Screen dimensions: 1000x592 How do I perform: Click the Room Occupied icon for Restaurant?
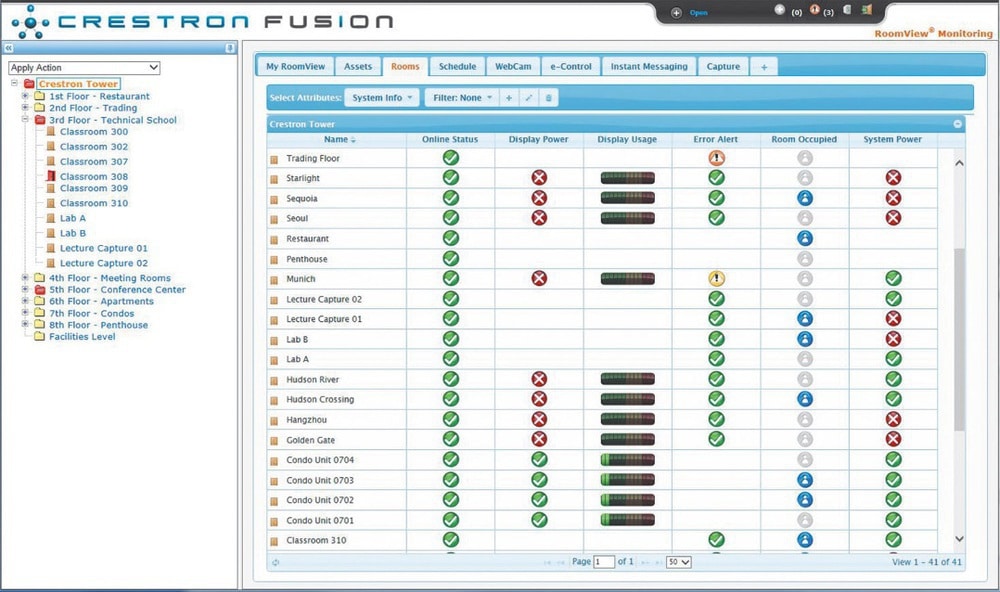point(805,239)
